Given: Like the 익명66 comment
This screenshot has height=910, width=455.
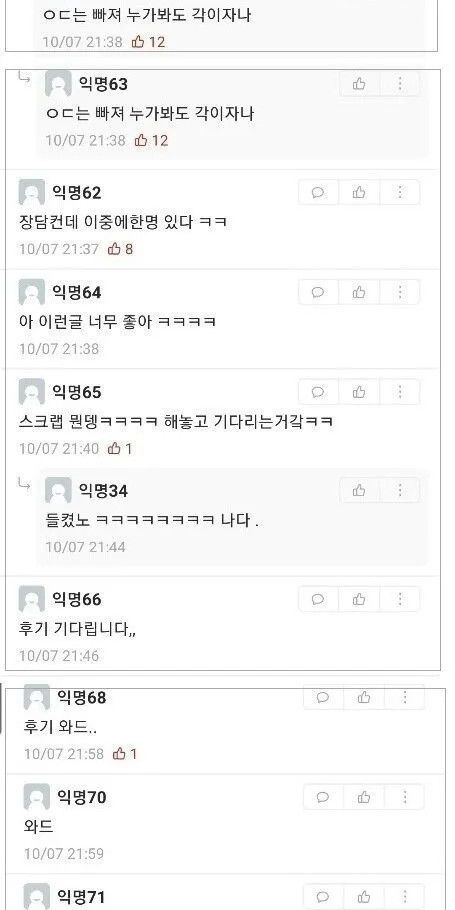Looking at the screenshot, I should [x=359, y=599].
